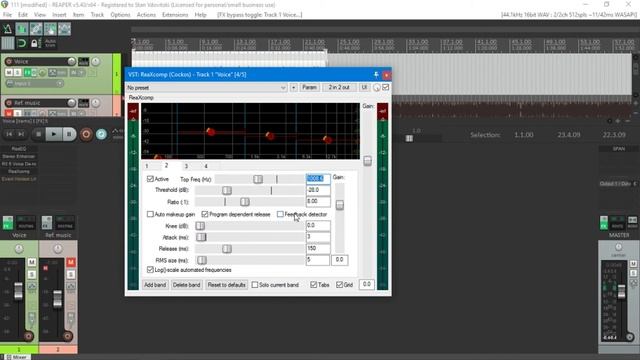This screenshot has width=640, height=360.
Task: Open the File menu
Action: pyautogui.click(x=7, y=15)
